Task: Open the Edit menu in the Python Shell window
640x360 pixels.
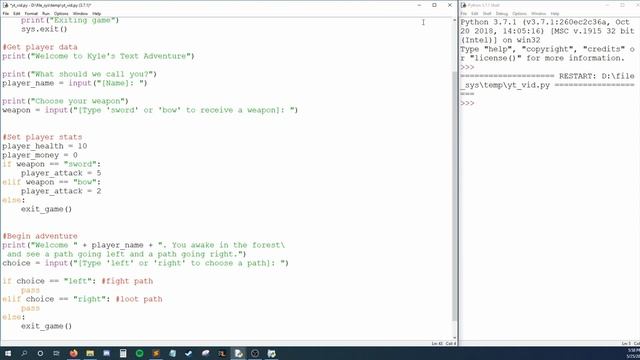Action: pyautogui.click(x=474, y=13)
